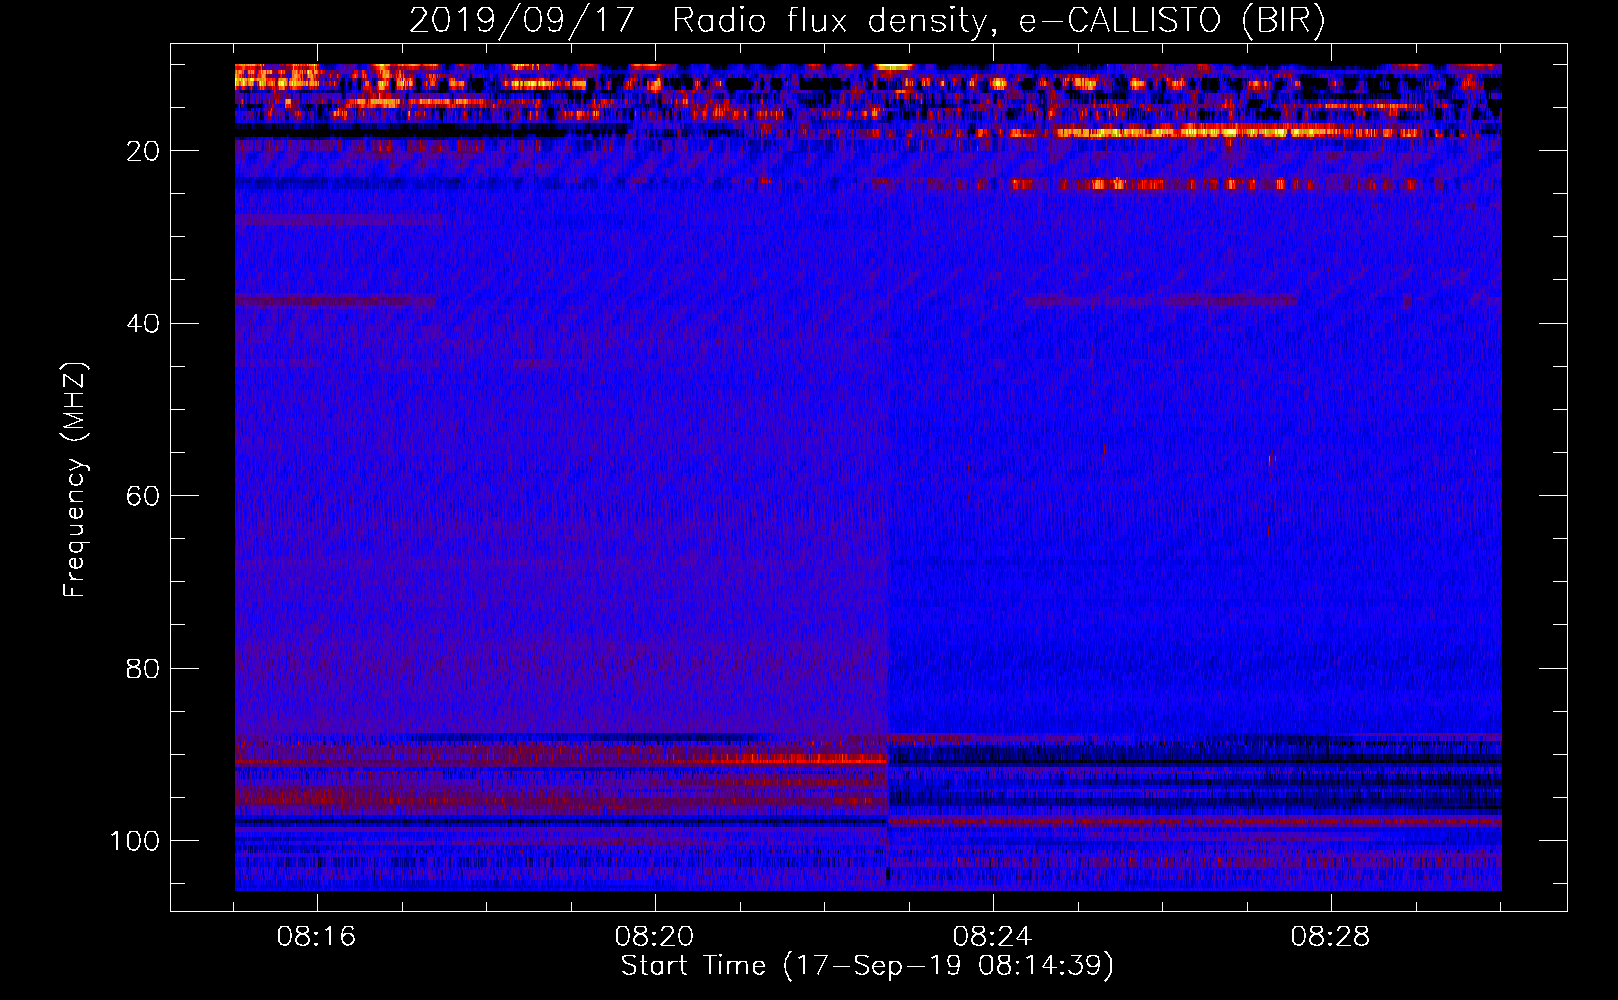Click the 08:20 time tick label
This screenshot has width=1618, height=1000.
point(655,937)
